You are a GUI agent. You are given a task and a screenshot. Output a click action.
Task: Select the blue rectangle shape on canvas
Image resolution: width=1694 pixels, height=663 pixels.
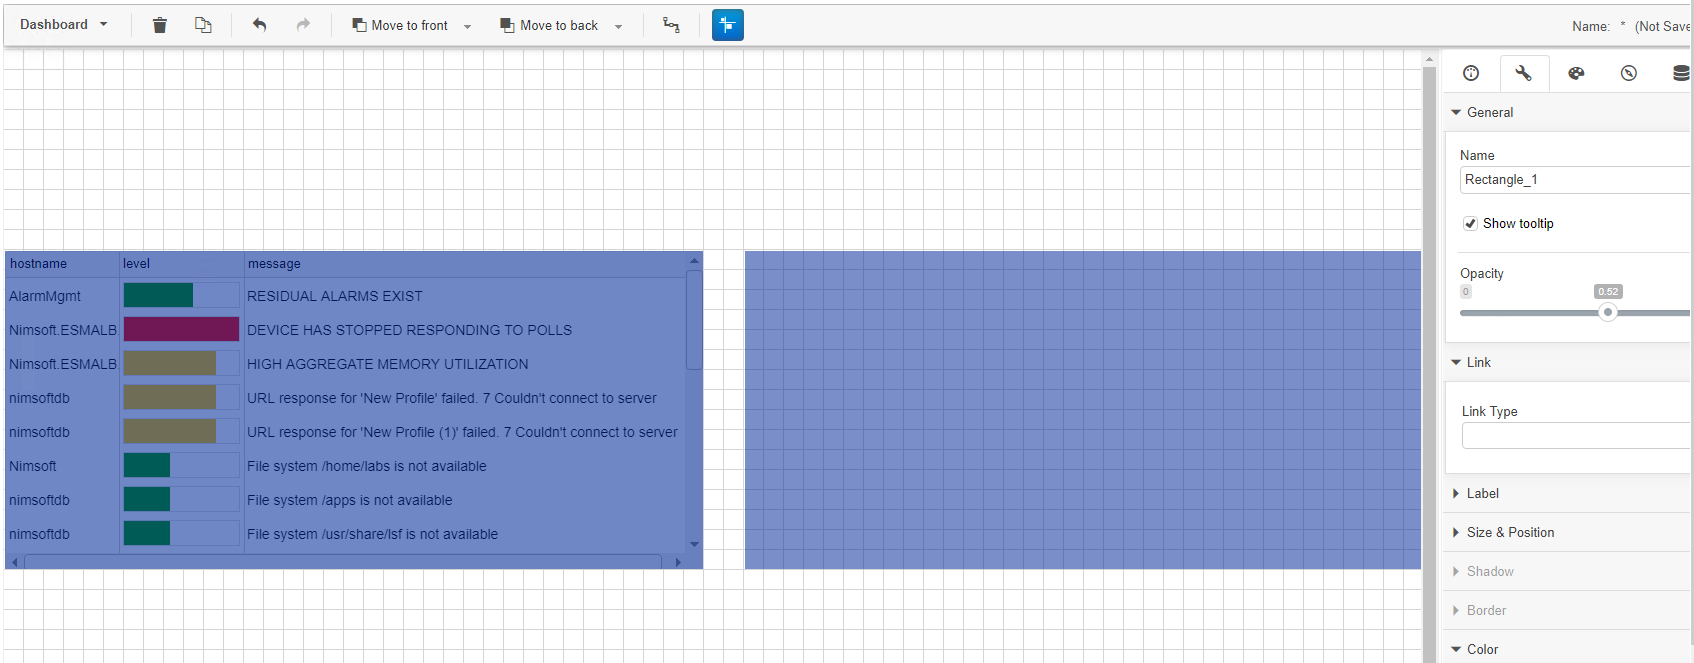click(x=1083, y=410)
